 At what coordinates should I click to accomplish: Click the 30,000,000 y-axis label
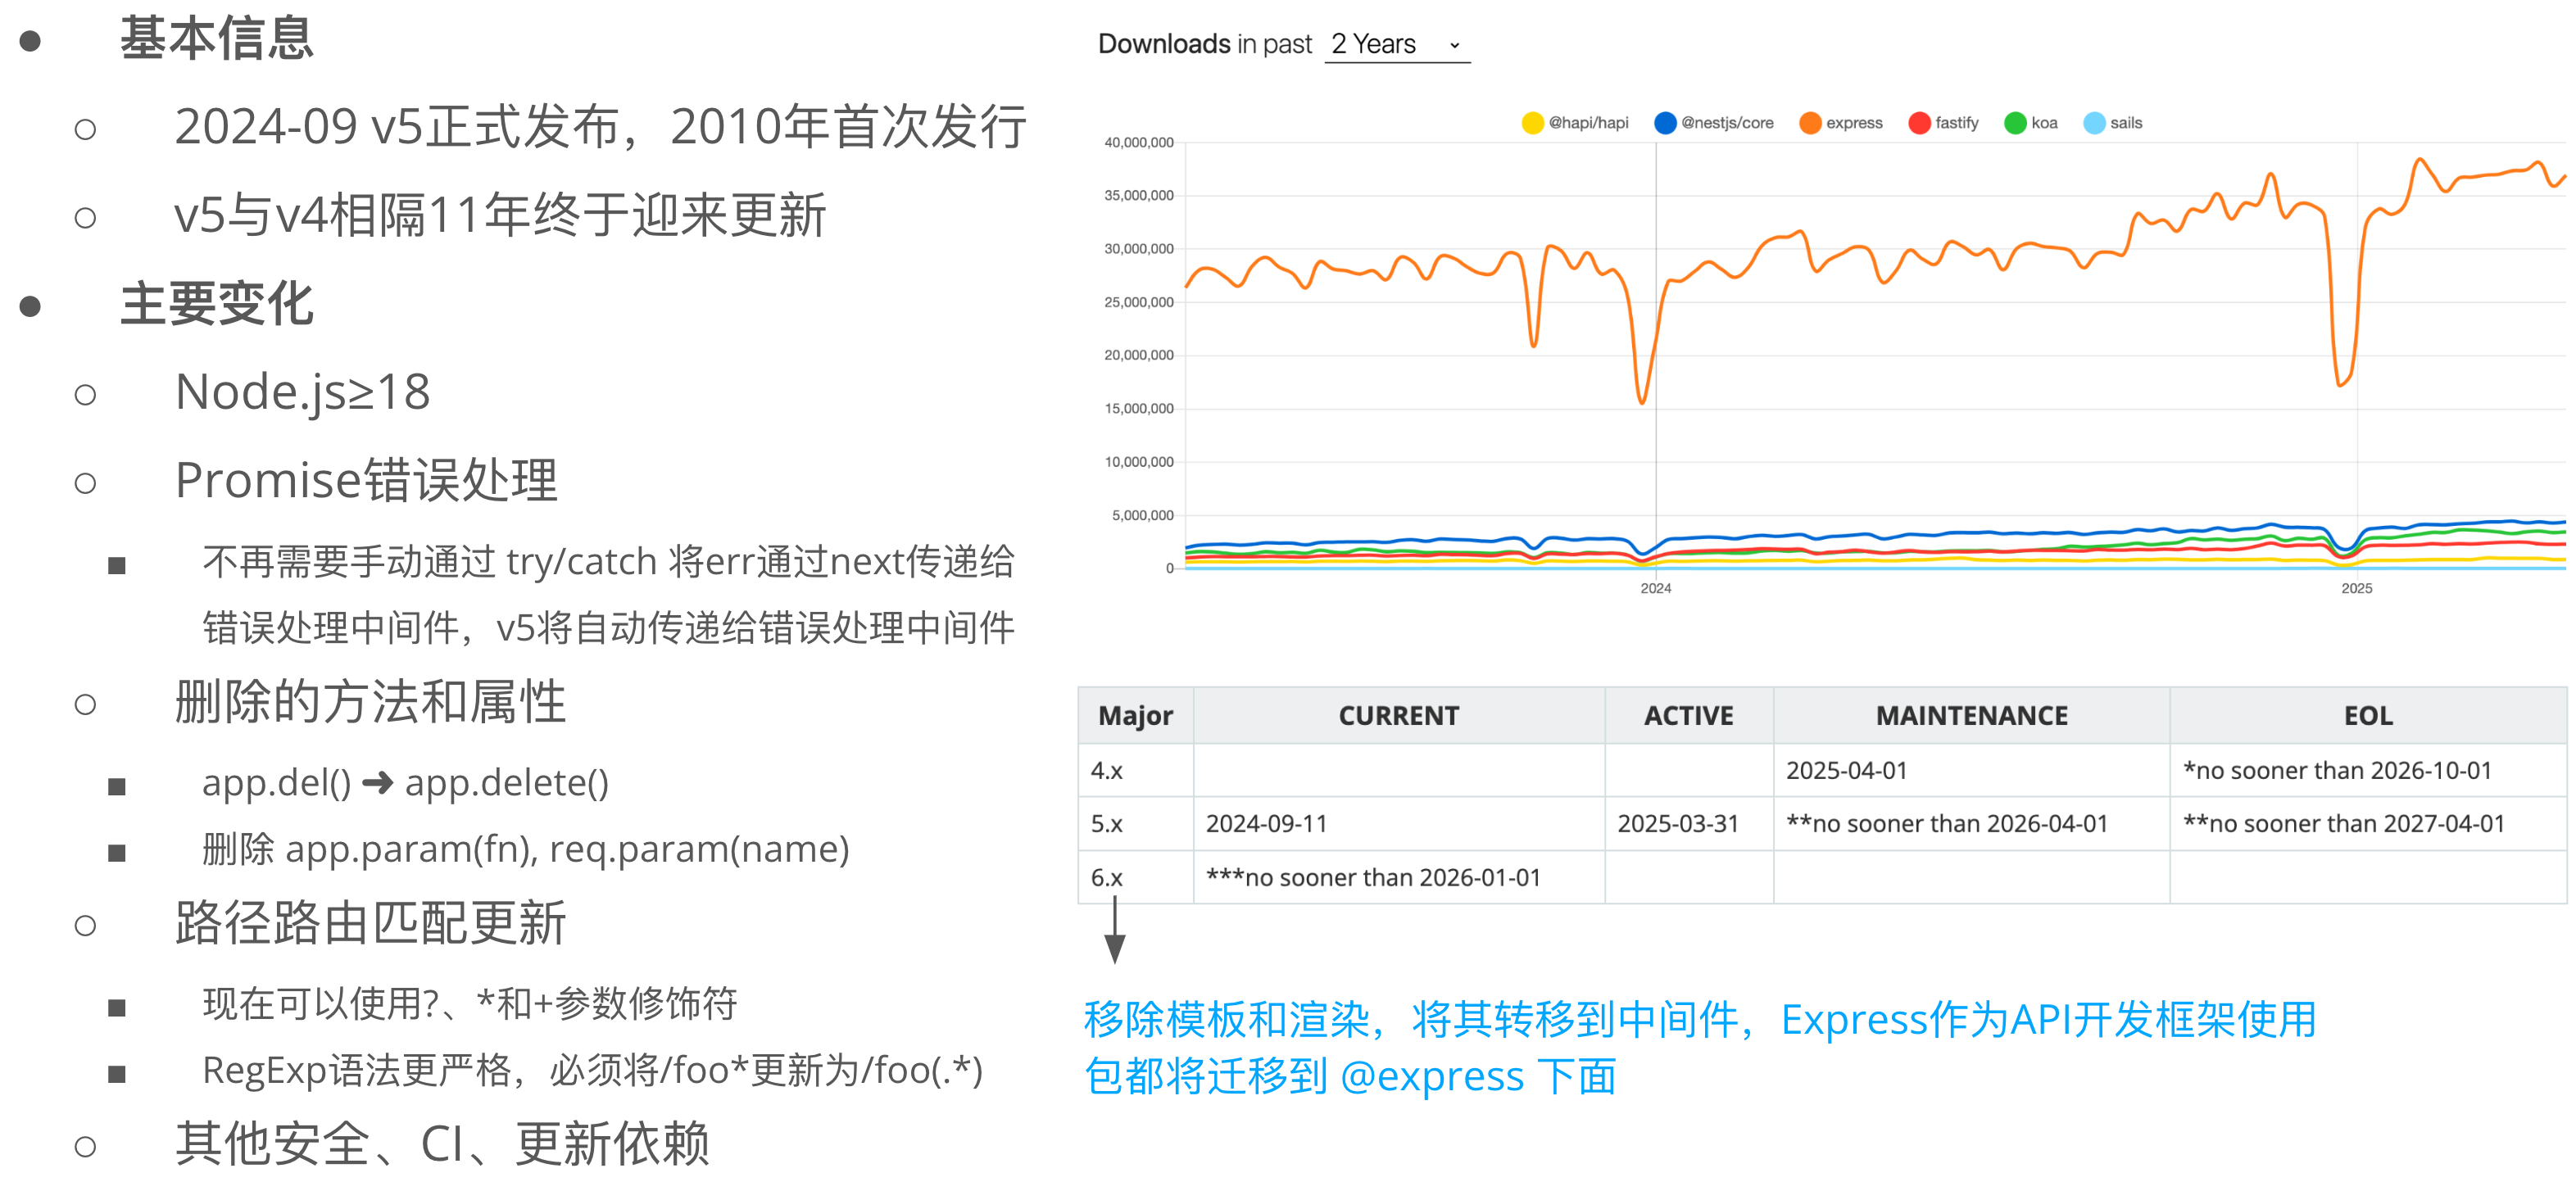tap(1138, 249)
